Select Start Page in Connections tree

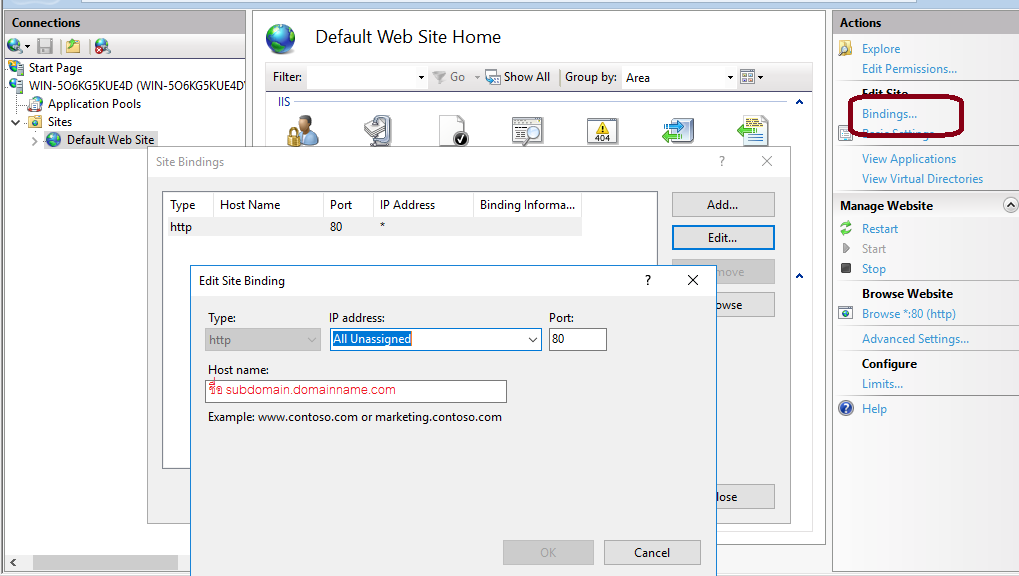[x=55, y=68]
